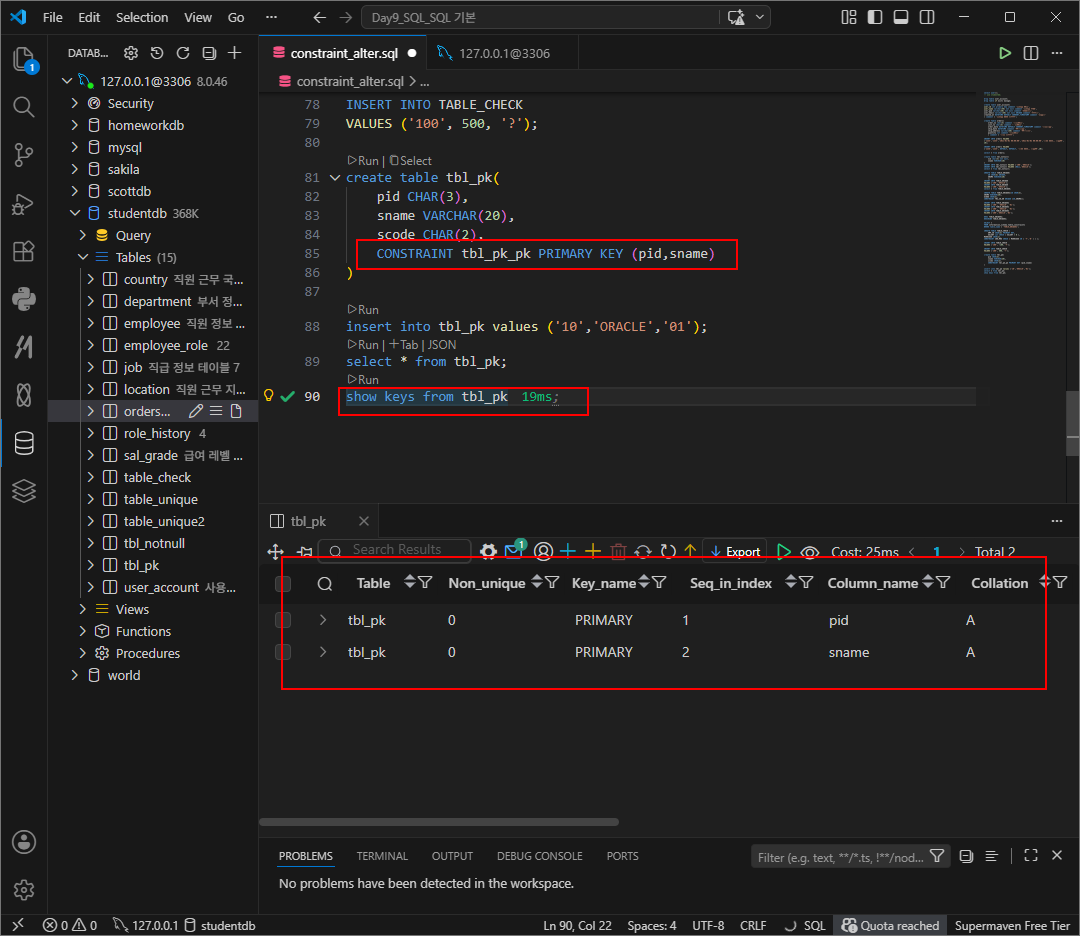The width and height of the screenshot is (1080, 936).
Task: Click the problems filter input field
Action: [x=849, y=857]
